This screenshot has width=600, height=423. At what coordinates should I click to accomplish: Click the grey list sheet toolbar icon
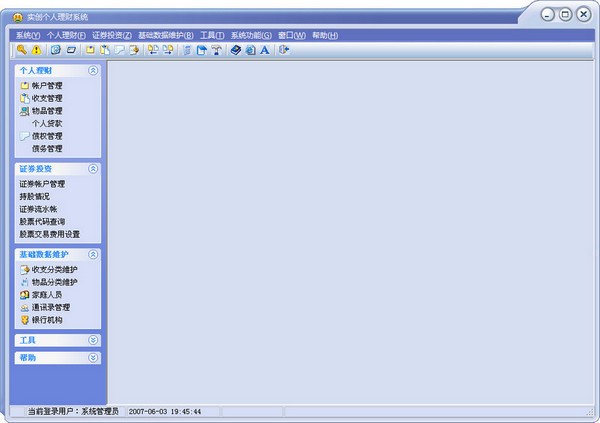(187, 50)
